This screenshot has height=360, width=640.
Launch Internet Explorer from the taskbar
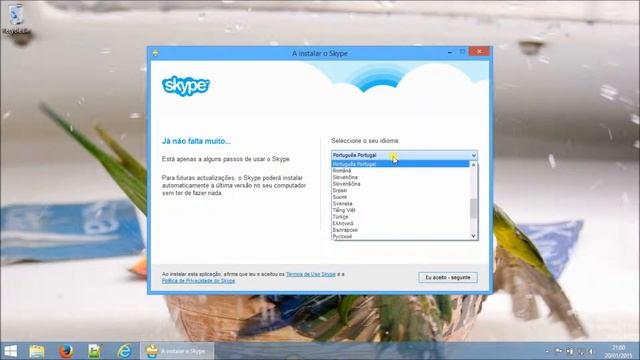coord(124,351)
